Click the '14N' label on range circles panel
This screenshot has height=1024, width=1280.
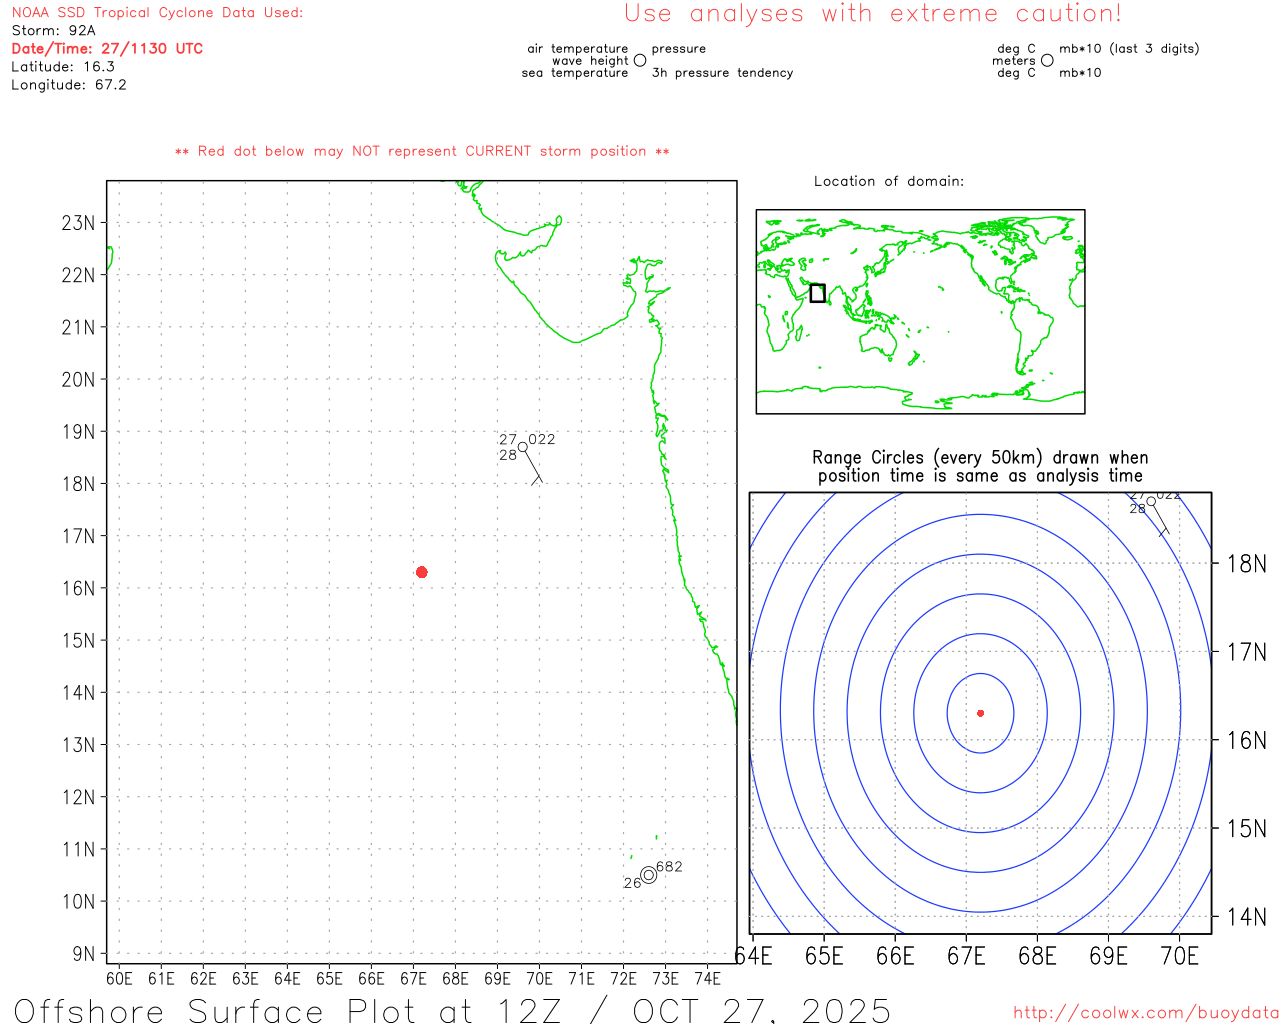coord(1247,917)
